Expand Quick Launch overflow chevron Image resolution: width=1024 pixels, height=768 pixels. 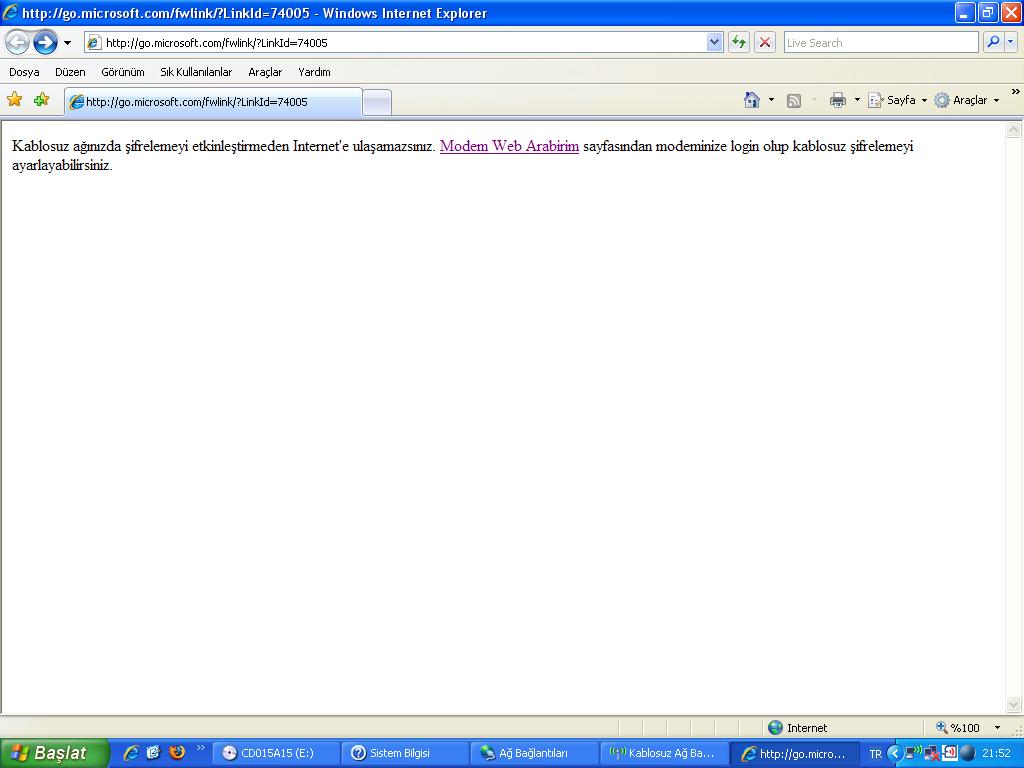200,748
